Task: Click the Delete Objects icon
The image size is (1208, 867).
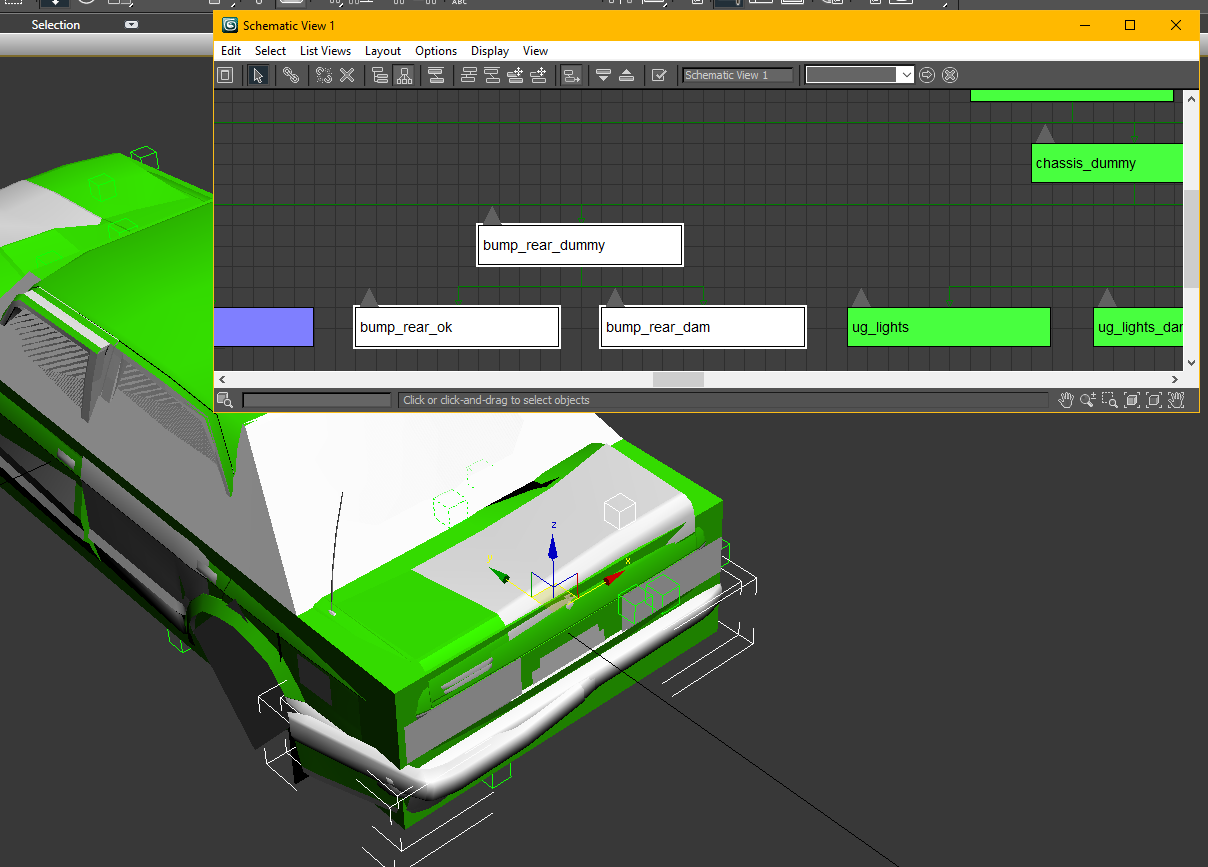Action: [347, 74]
